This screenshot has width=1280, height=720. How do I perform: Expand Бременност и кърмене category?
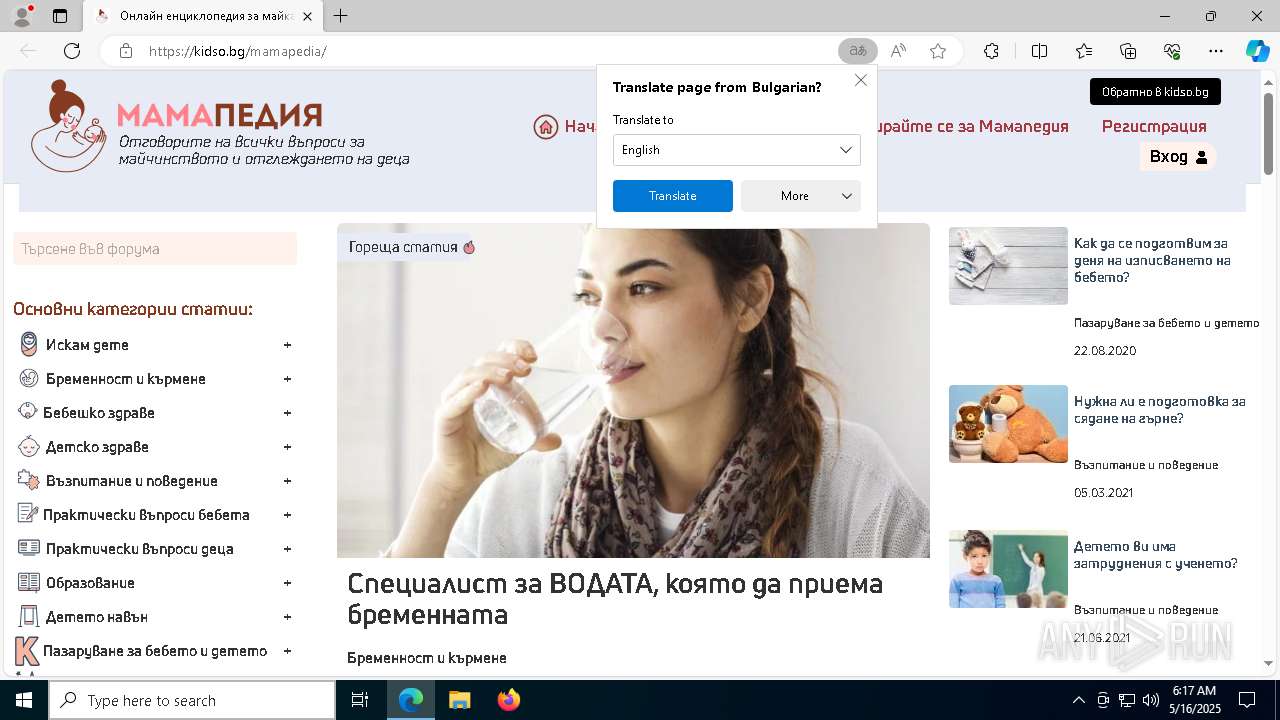click(287, 379)
